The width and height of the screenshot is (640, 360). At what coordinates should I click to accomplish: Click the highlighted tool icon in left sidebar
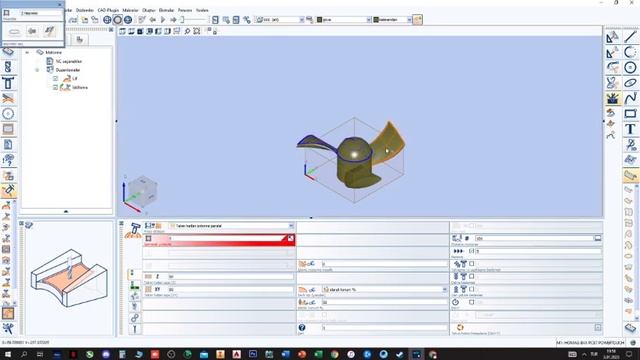8,191
